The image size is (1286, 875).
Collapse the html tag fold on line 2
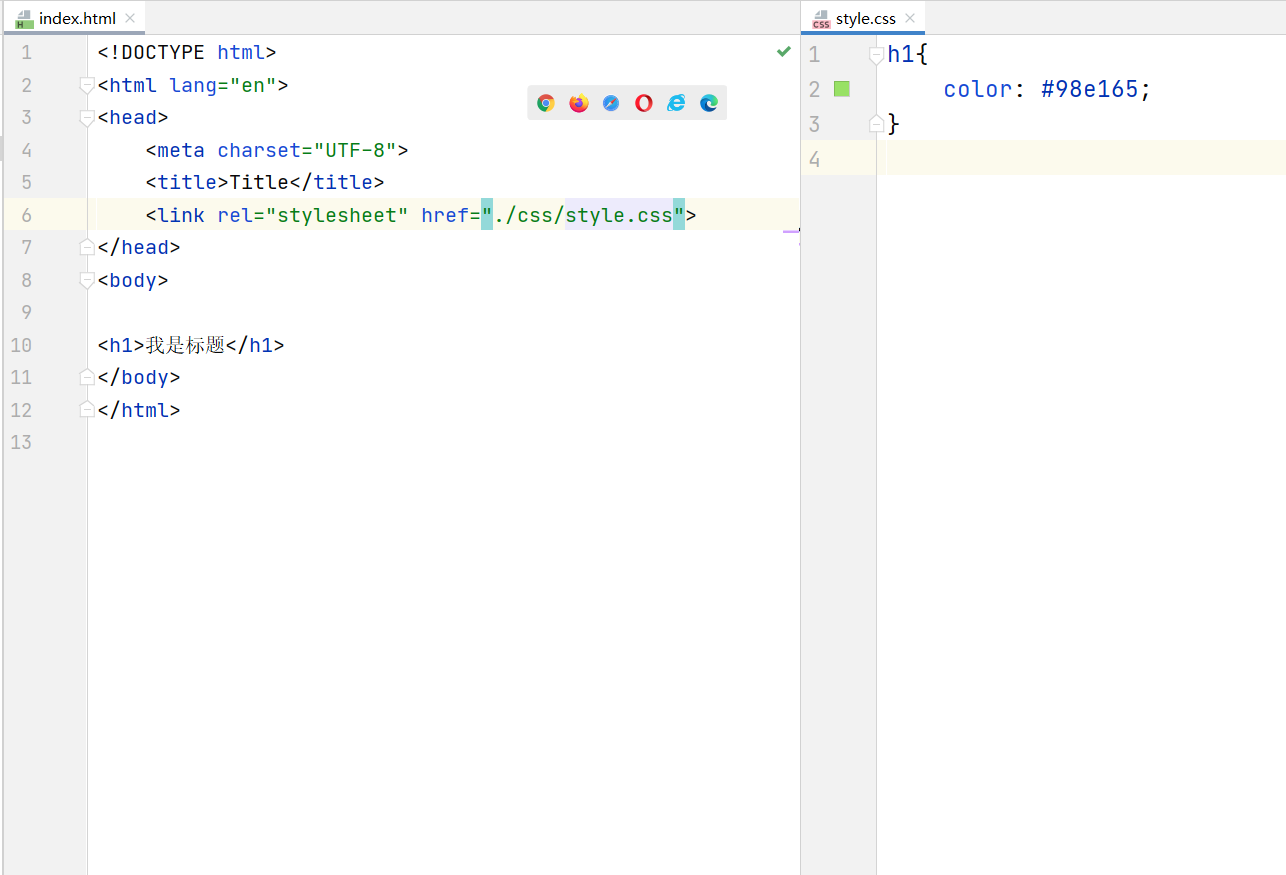(87, 86)
